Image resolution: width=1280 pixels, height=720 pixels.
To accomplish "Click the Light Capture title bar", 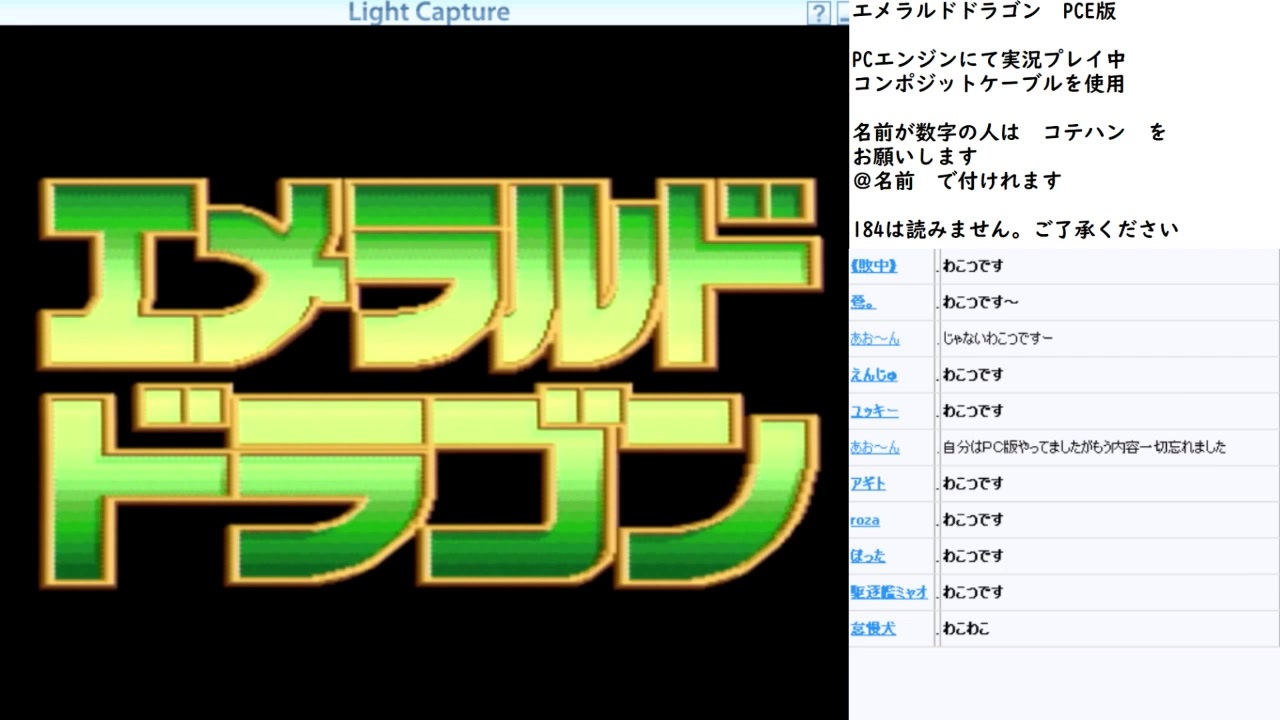I will click(x=427, y=12).
